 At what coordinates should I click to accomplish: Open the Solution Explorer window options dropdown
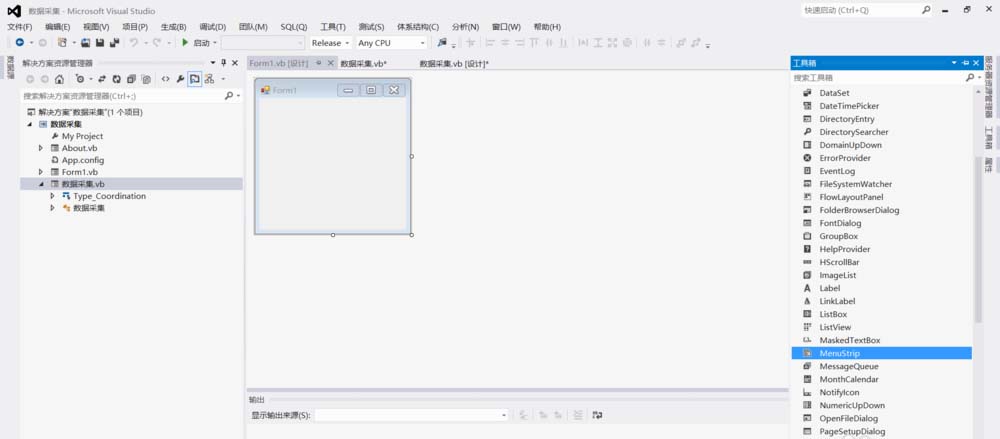[213, 63]
